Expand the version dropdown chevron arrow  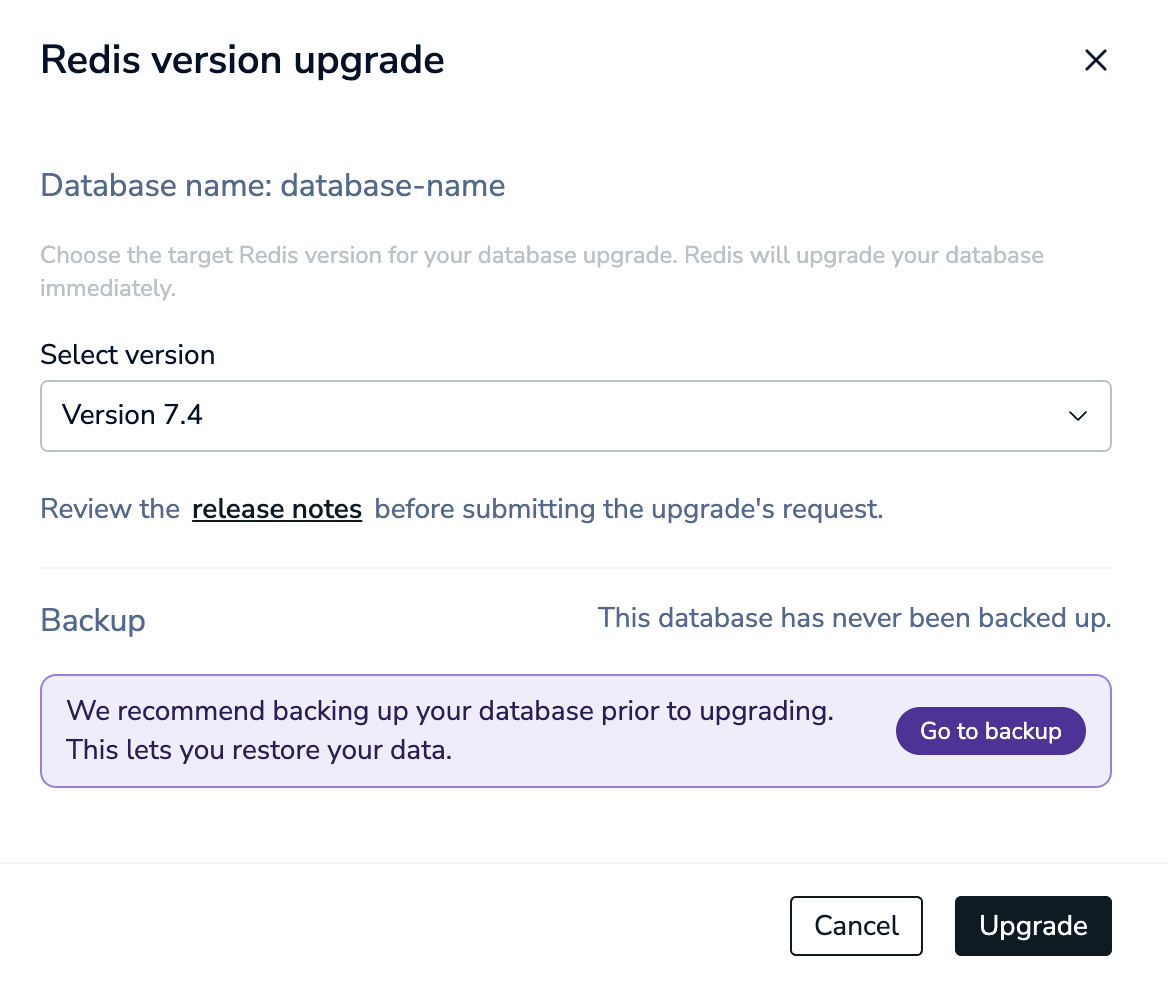coord(1077,416)
